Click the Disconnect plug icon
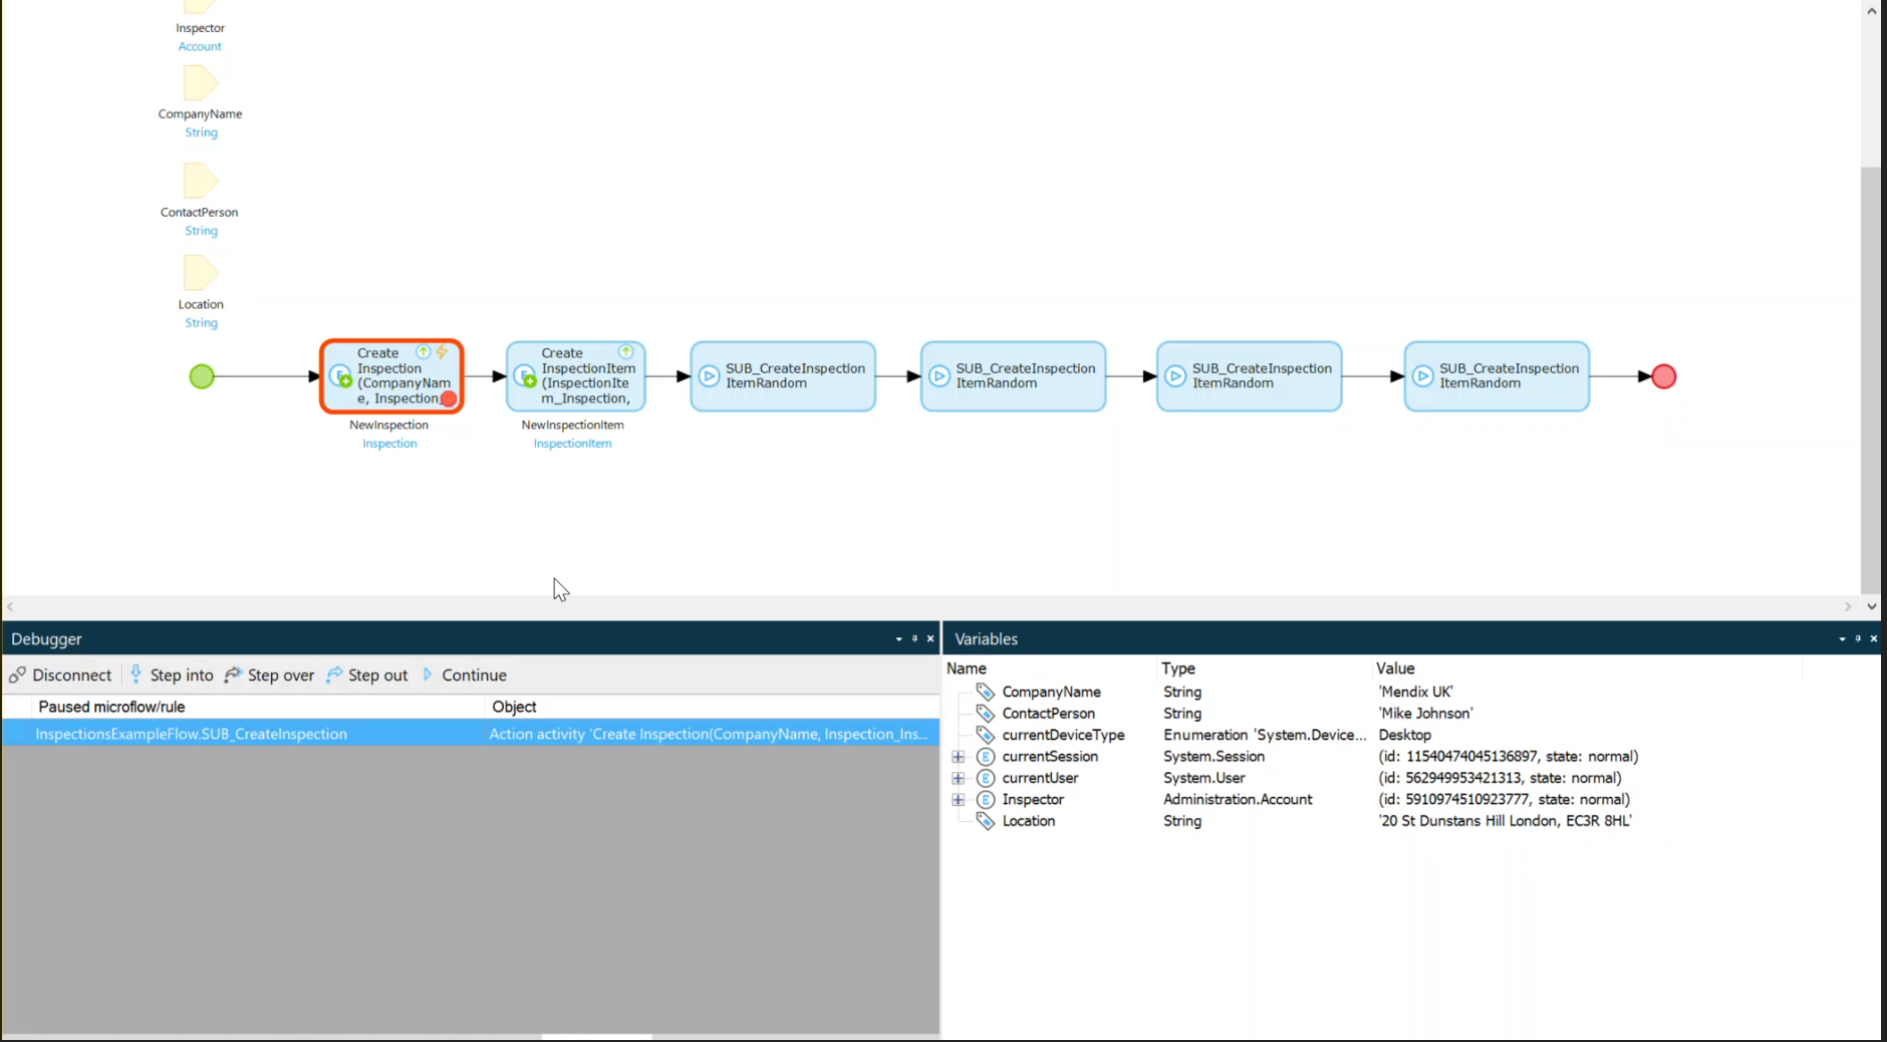Viewport: 1887px width, 1042px height. click(16, 675)
